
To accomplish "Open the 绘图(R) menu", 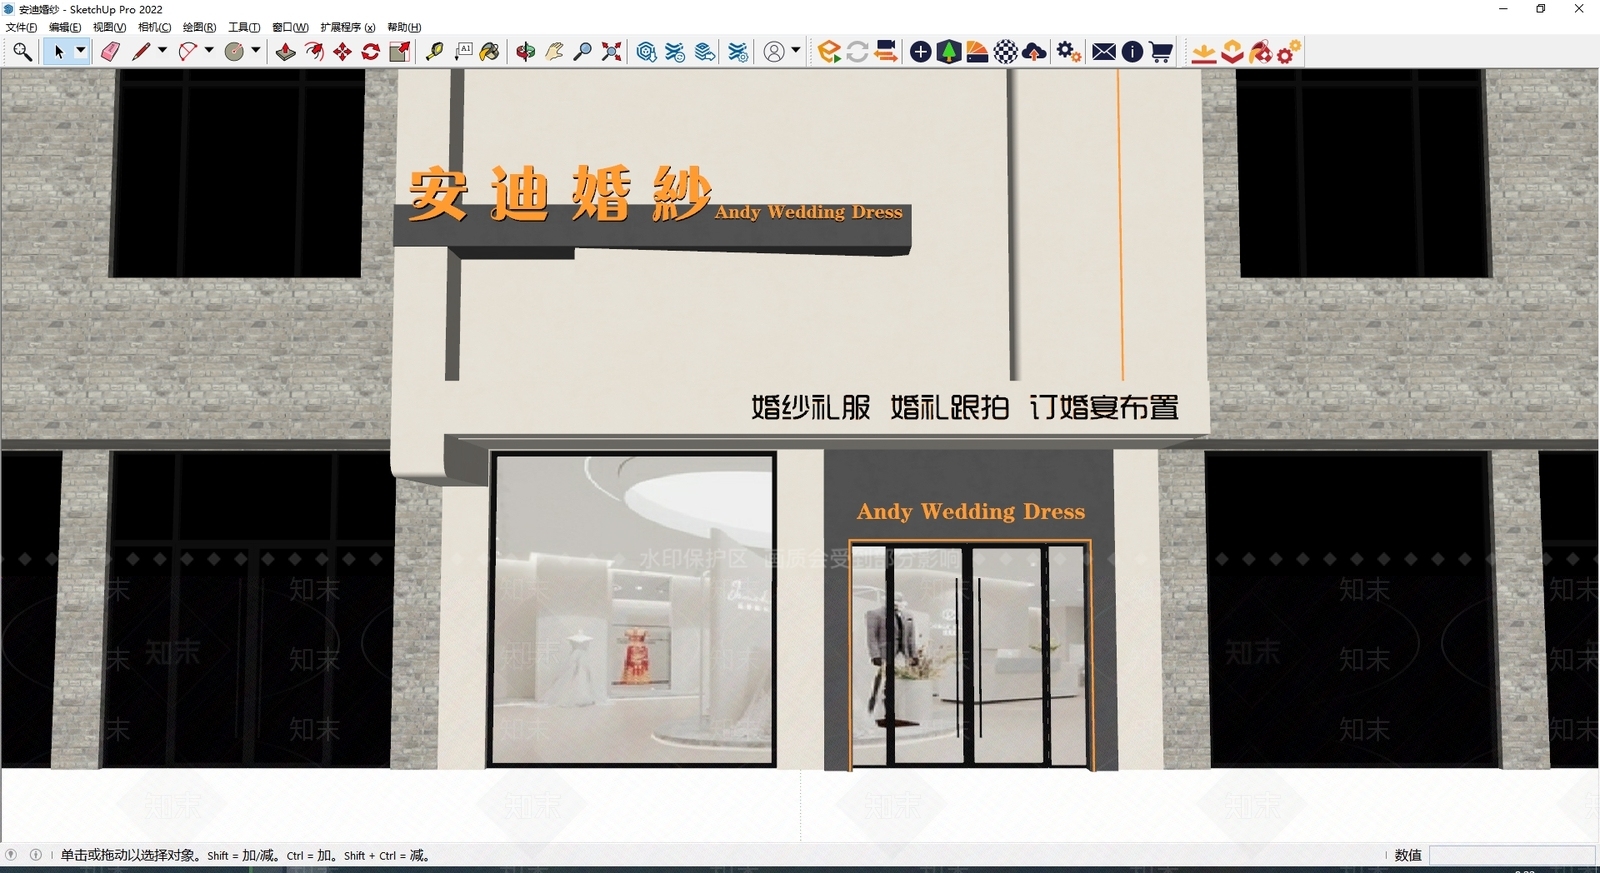I will [199, 27].
